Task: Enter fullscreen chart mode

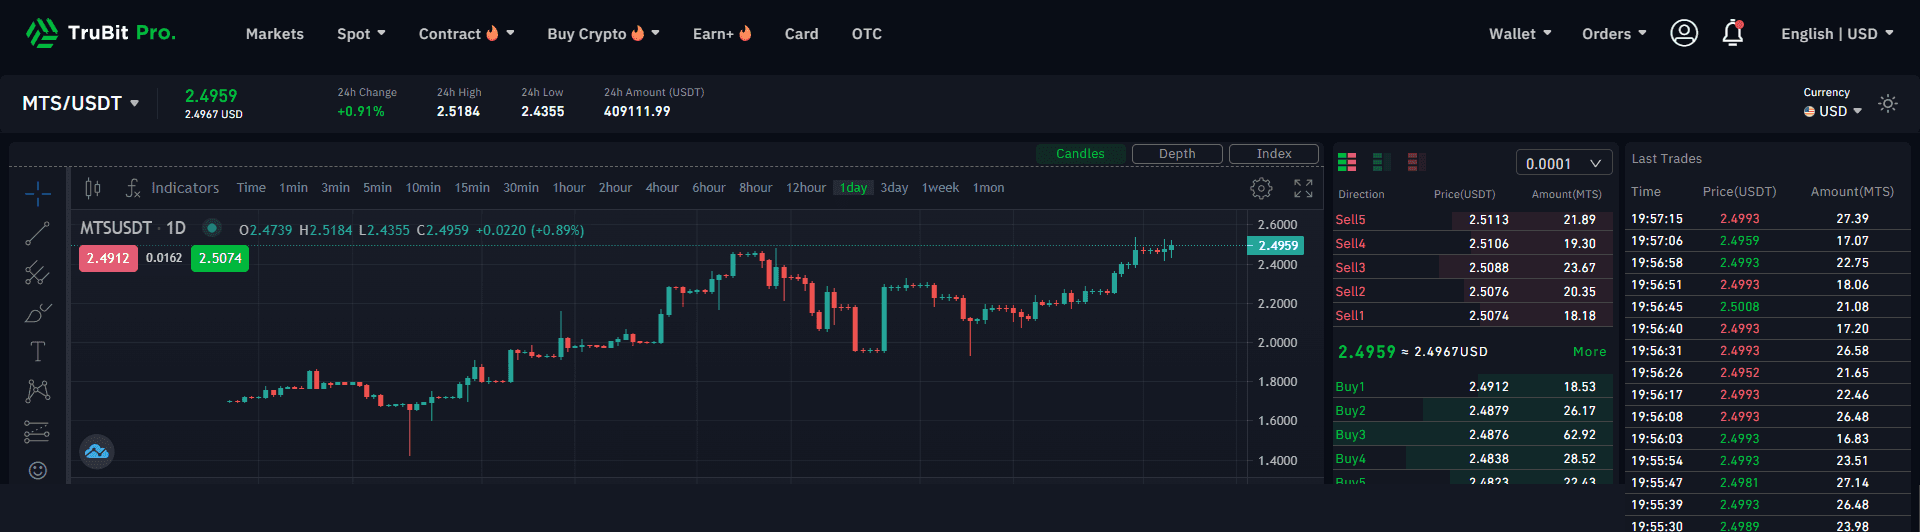Action: (1303, 188)
